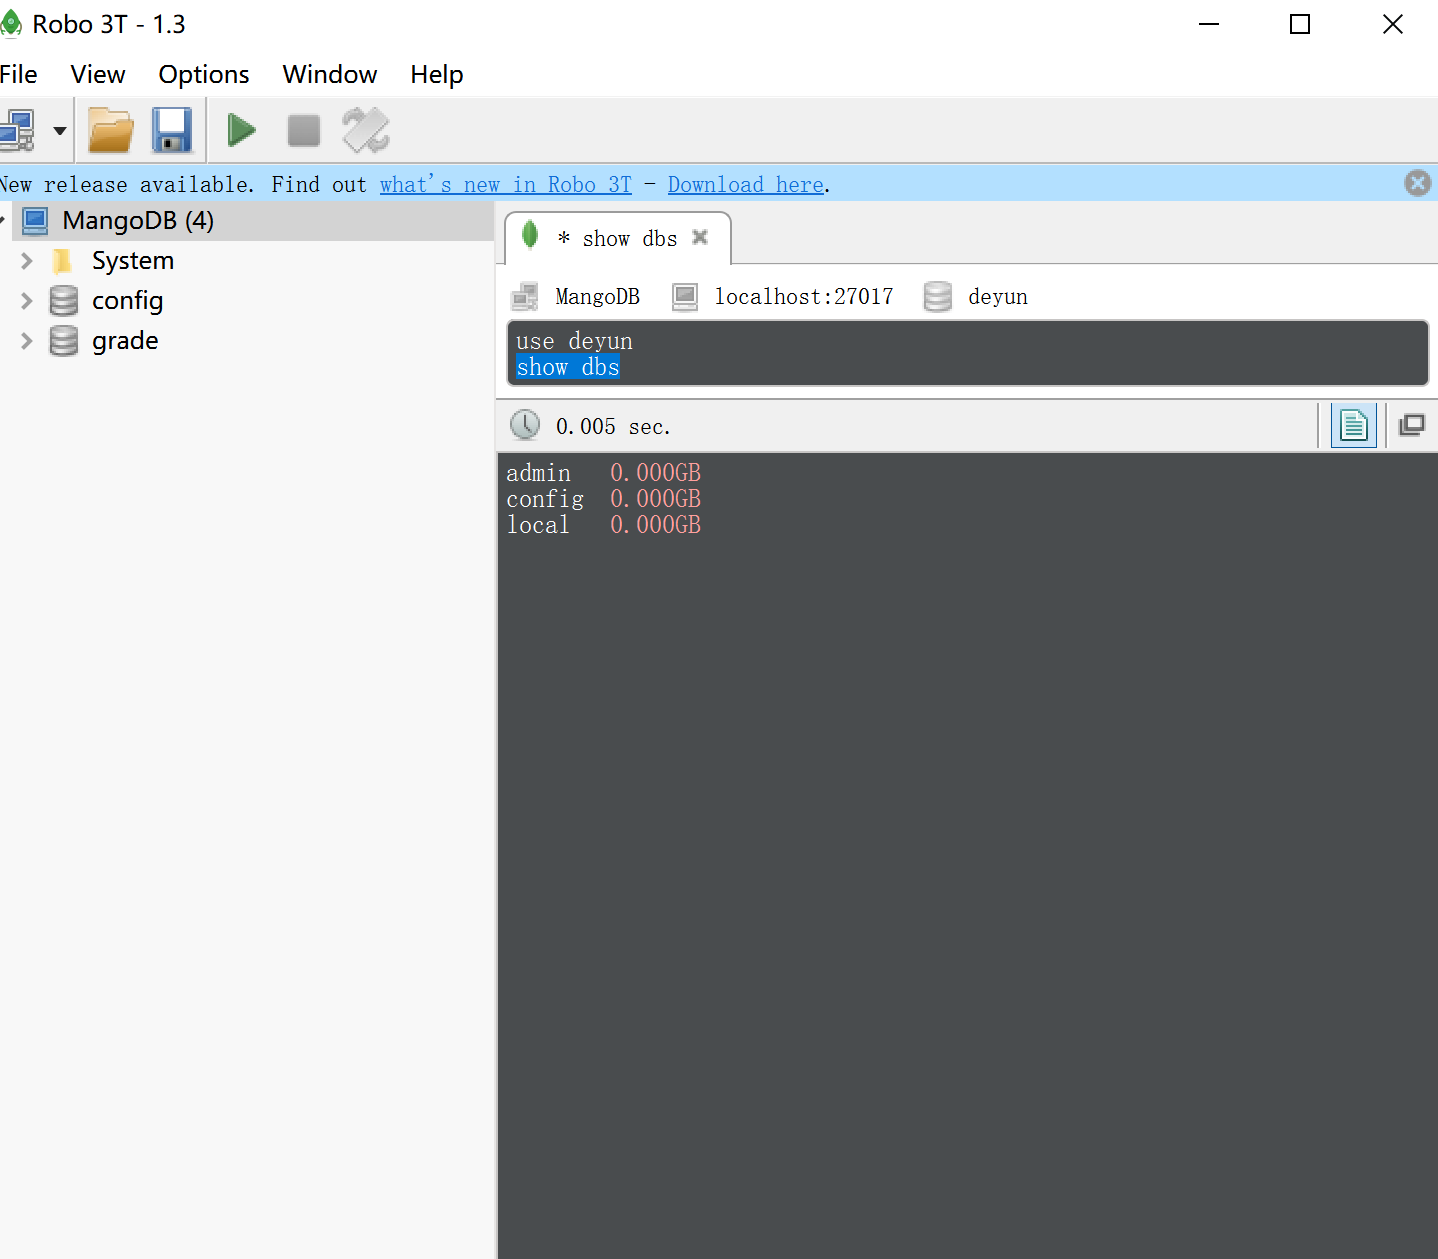Screen dimensions: 1438x1259
Task: Click the MangoDB connection name in query header
Action: 597,297
